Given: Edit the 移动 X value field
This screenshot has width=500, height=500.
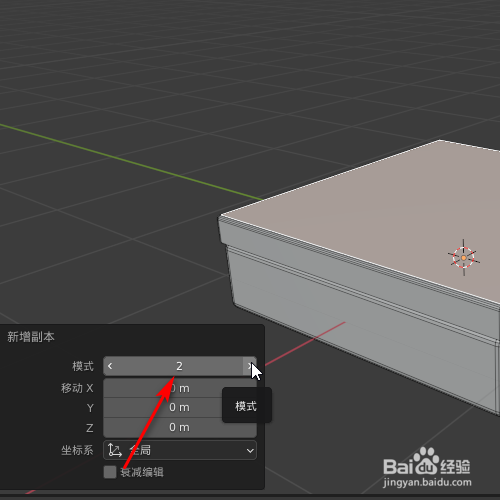Looking at the screenshot, I should pos(180,388).
